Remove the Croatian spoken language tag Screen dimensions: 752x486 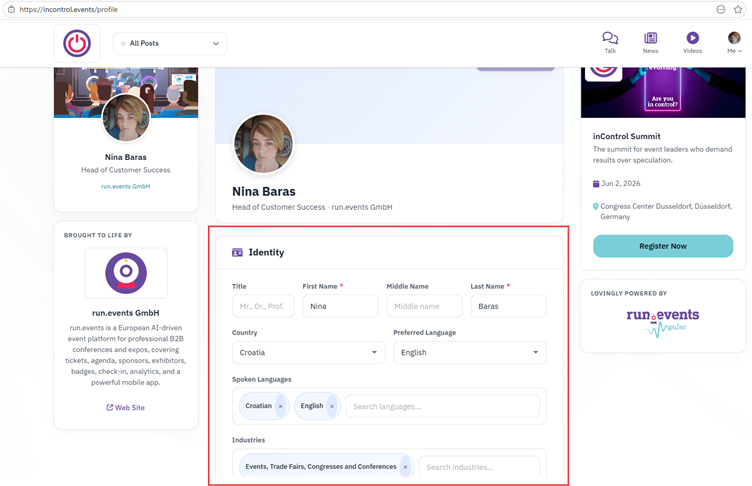tap(281, 406)
